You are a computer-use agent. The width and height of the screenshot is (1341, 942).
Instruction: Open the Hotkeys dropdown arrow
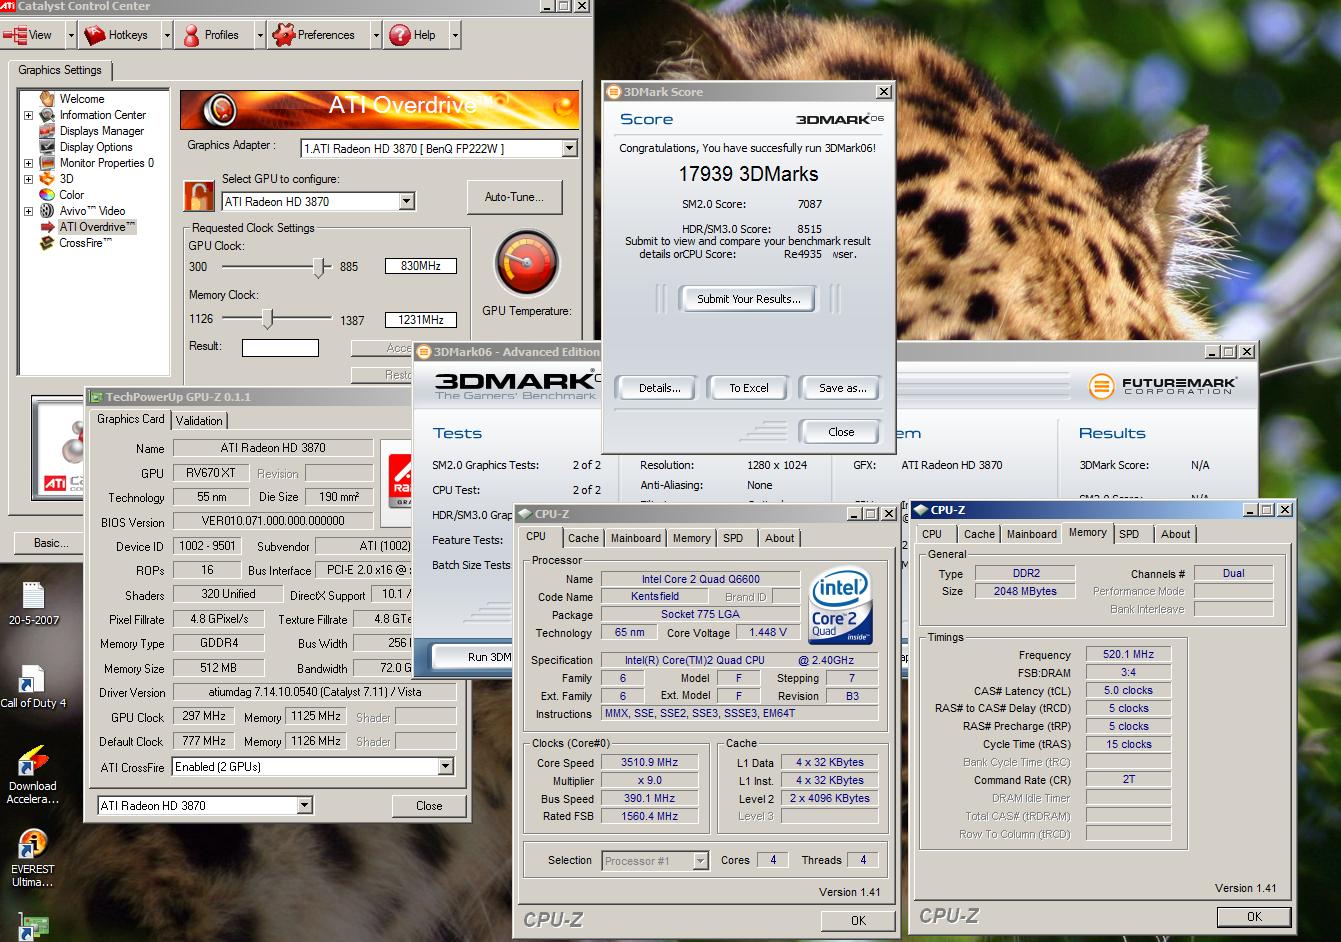click(x=167, y=35)
